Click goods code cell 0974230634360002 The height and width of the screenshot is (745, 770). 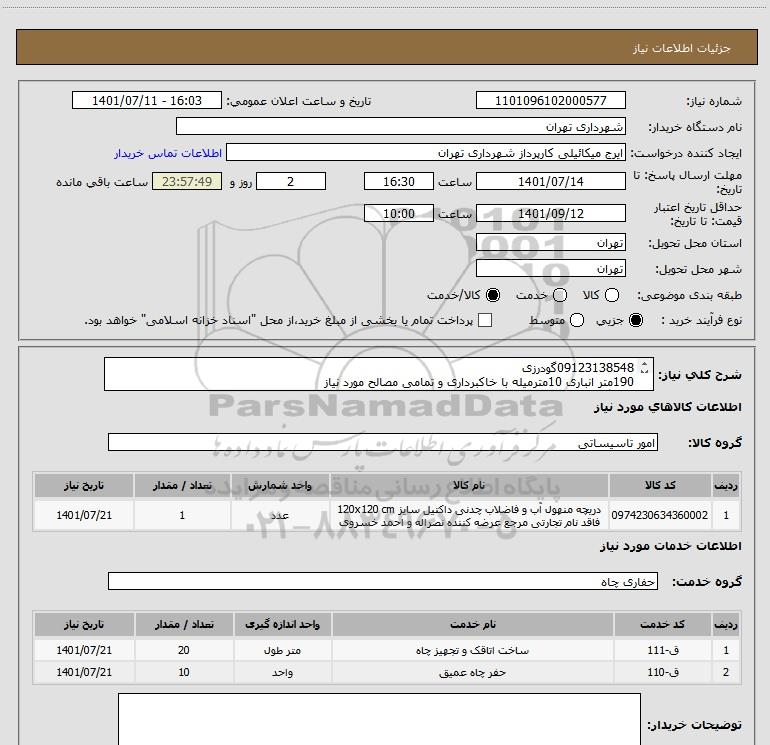point(660,515)
